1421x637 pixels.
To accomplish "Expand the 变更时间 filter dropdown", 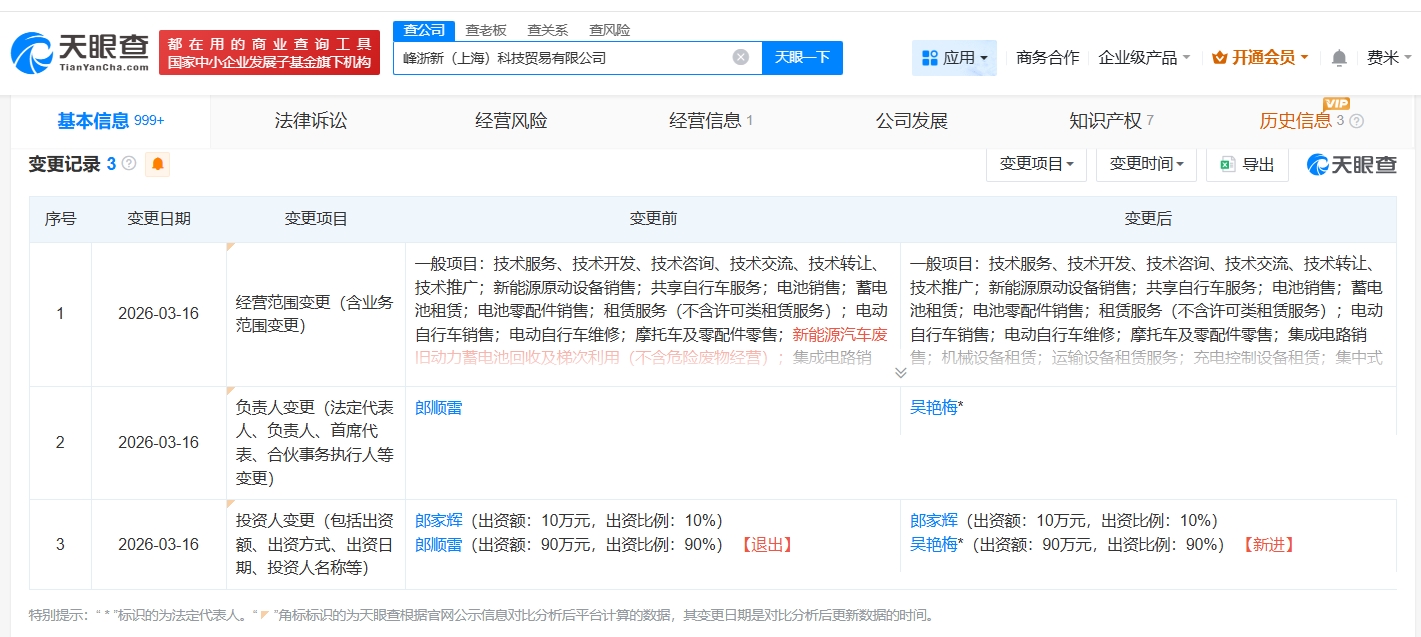I will 1146,164.
